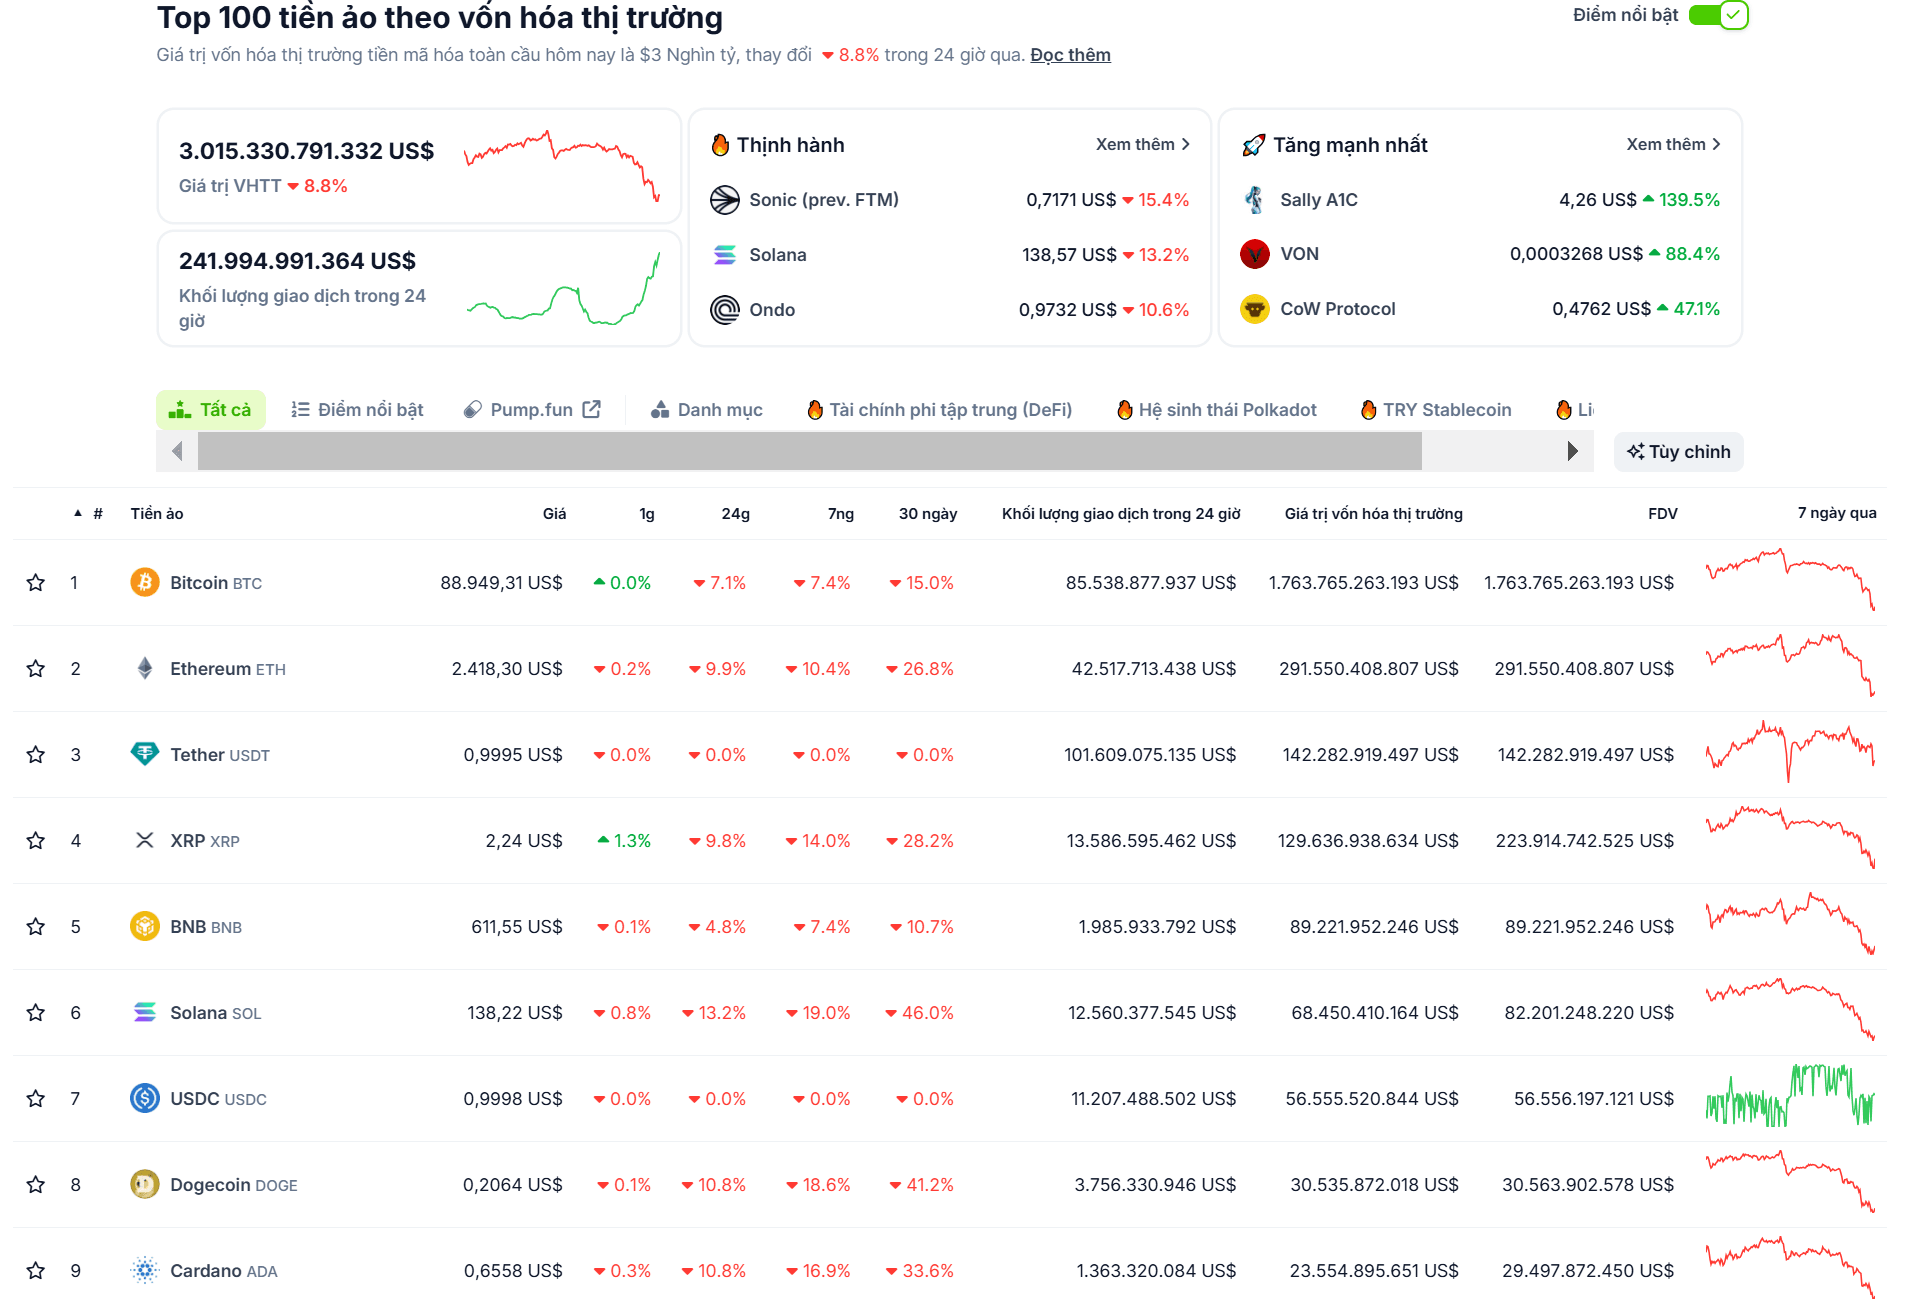This screenshot has height=1305, width=1917.
Task: Expand Xem thêm in Thịnh hành card
Action: [1143, 144]
